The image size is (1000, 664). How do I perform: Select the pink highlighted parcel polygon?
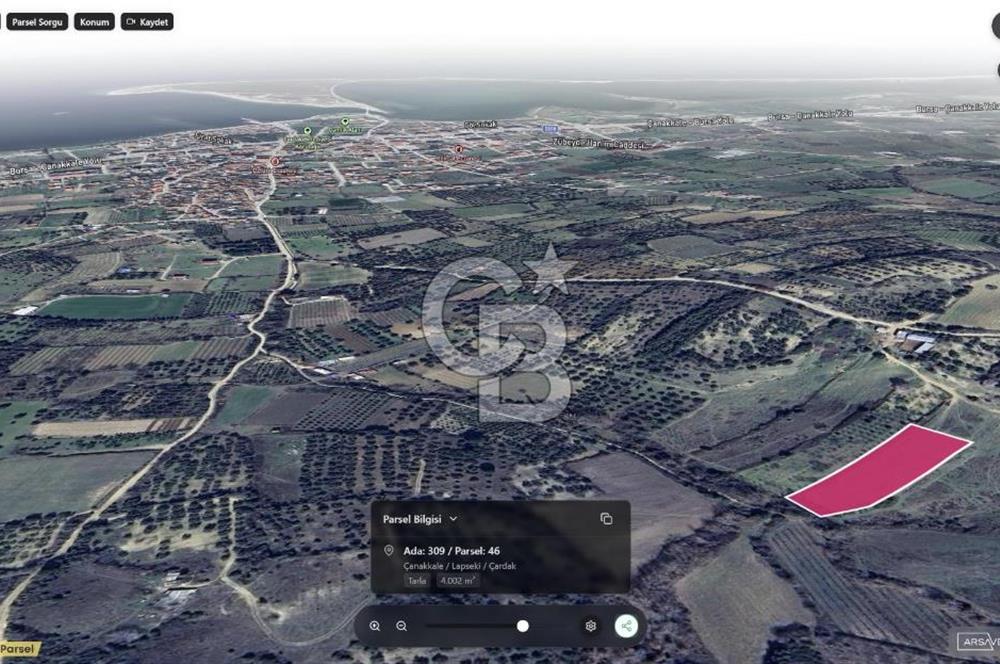tap(878, 471)
